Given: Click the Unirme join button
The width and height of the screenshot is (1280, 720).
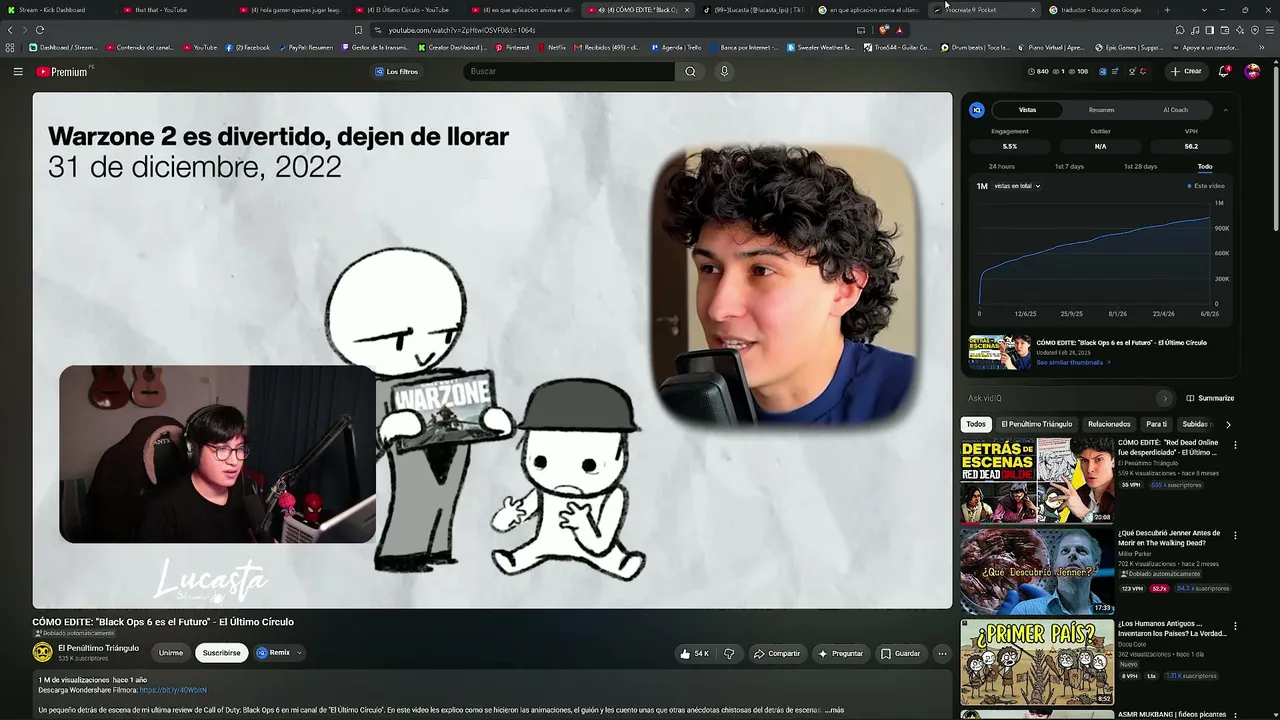Looking at the screenshot, I should [x=171, y=653].
